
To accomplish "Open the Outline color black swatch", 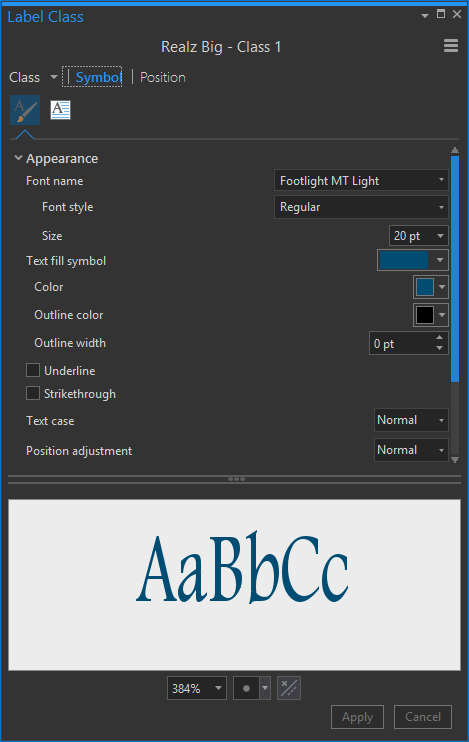I will click(425, 315).
